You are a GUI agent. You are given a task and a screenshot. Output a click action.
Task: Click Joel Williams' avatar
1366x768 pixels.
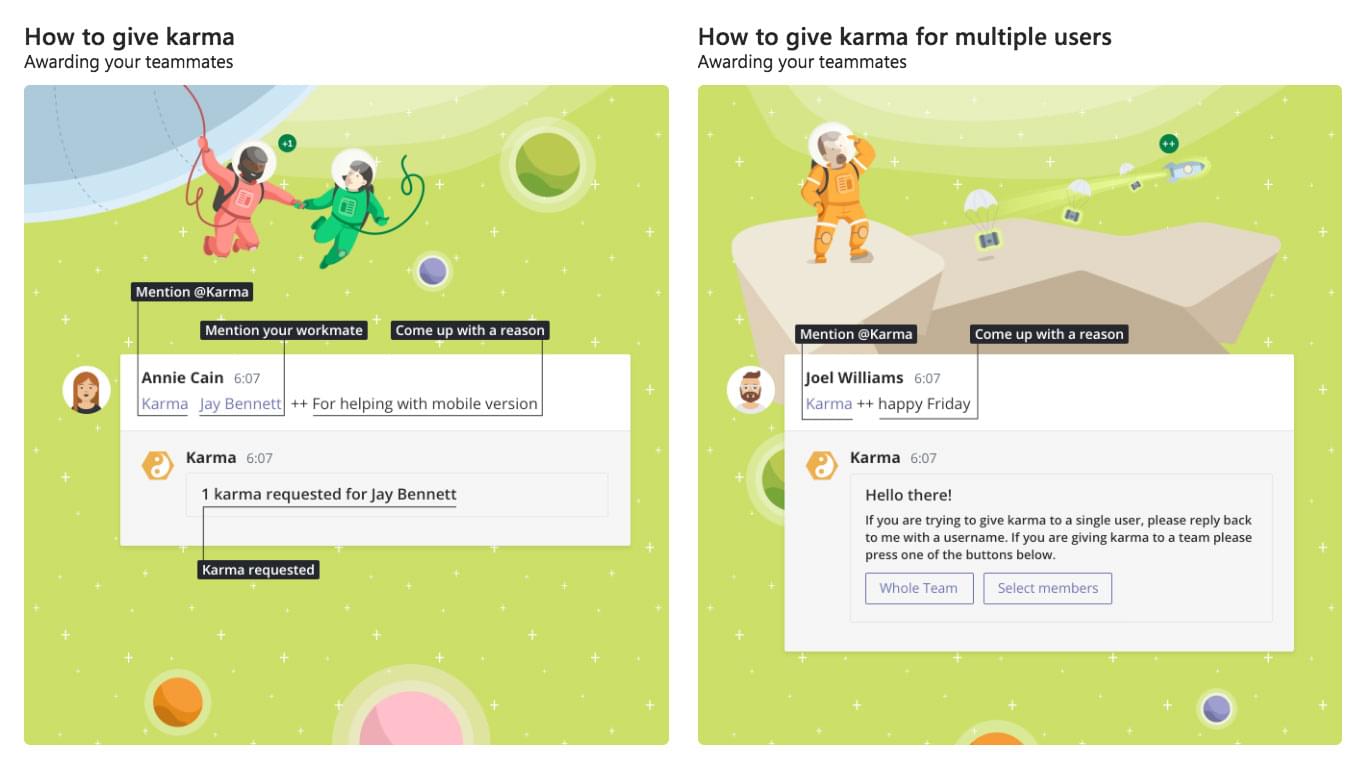[x=751, y=390]
